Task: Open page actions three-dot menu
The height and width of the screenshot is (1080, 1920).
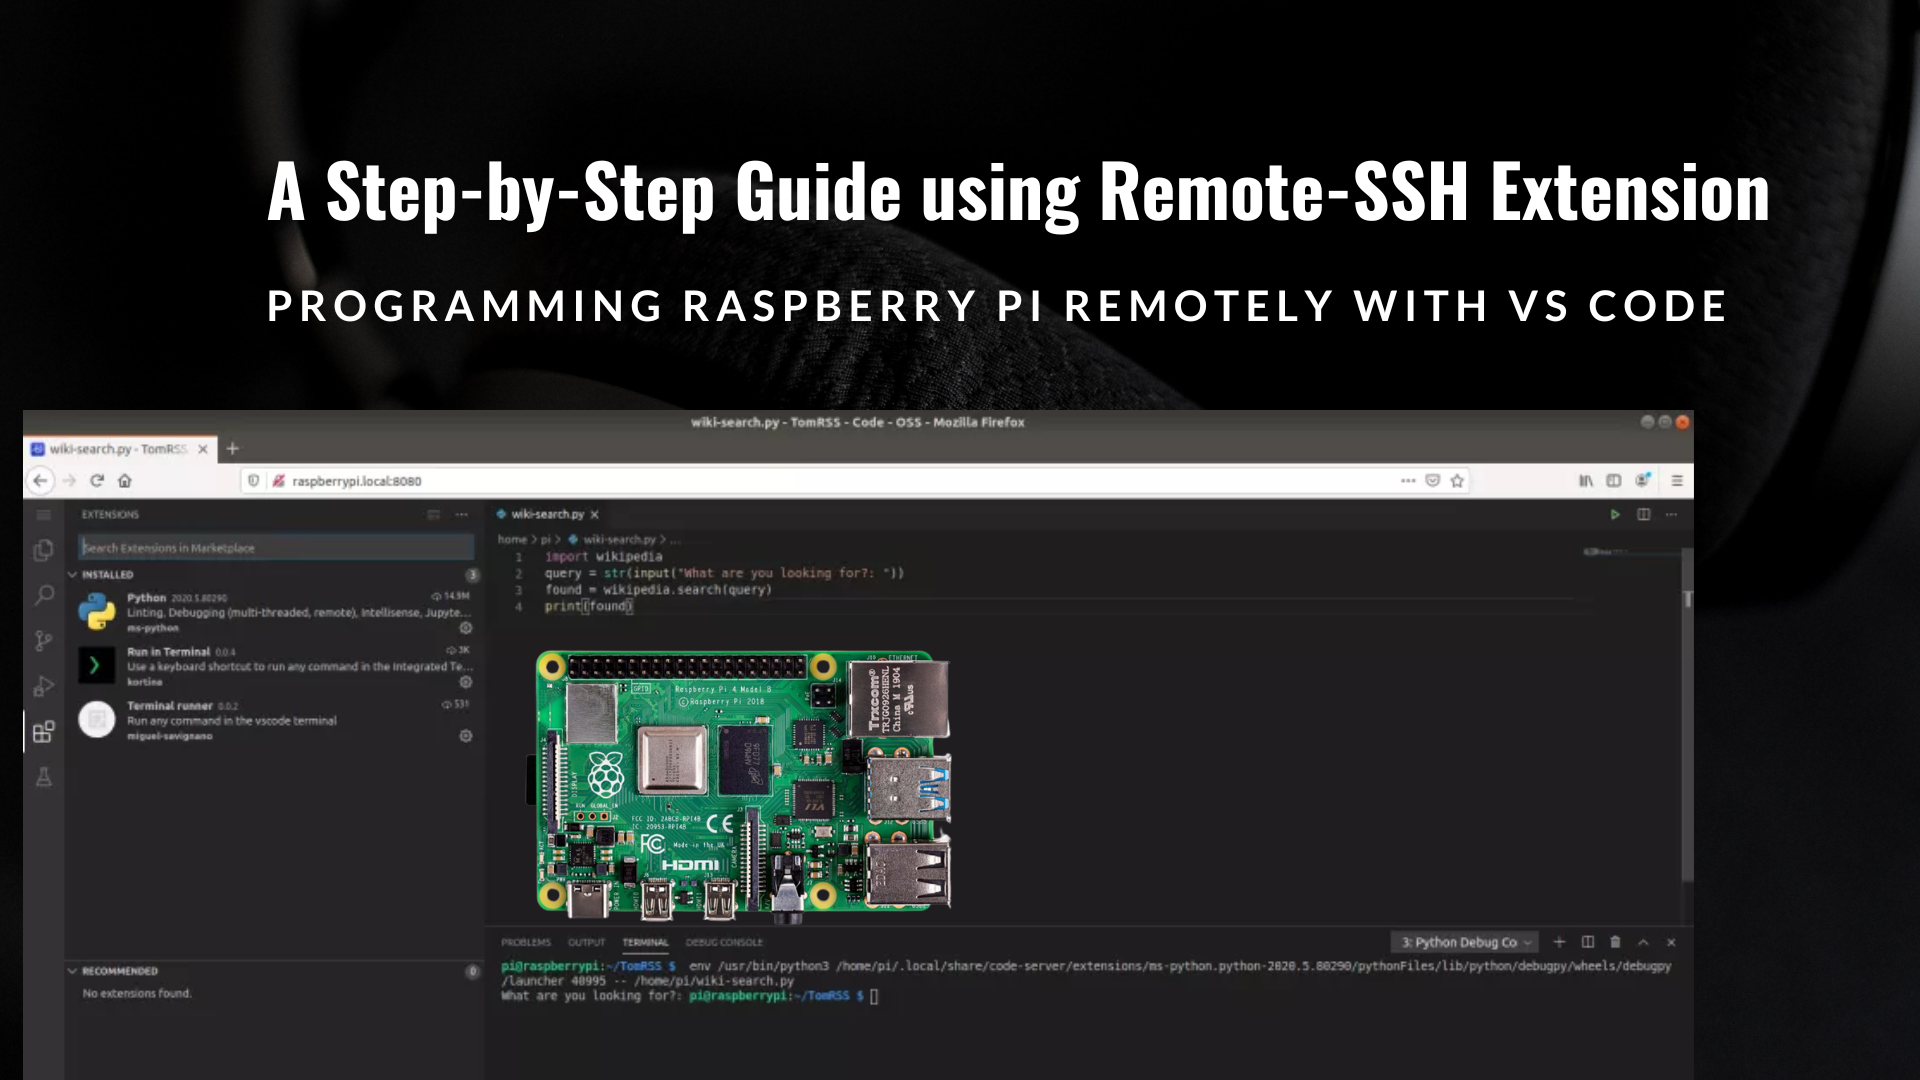Action: (x=1408, y=480)
